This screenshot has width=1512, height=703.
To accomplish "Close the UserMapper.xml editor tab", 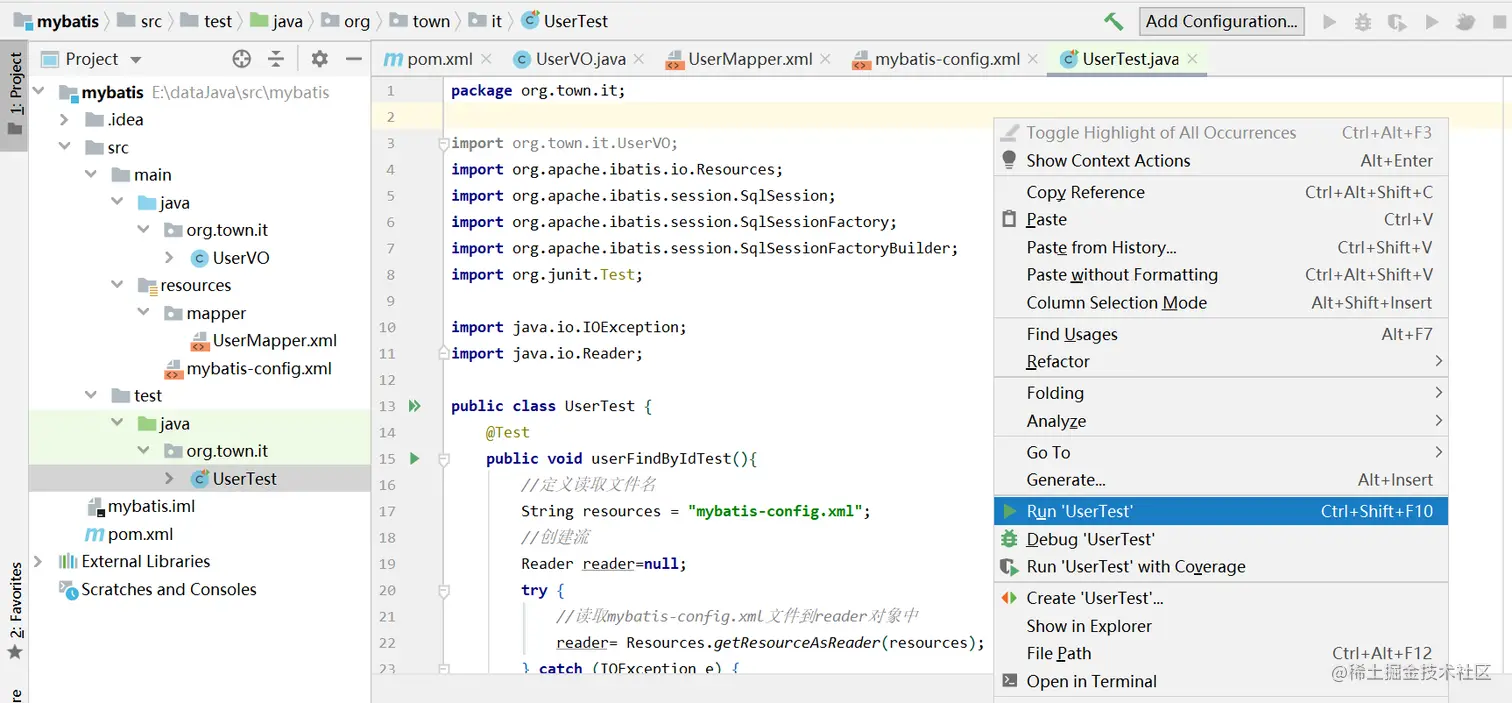I will (825, 59).
